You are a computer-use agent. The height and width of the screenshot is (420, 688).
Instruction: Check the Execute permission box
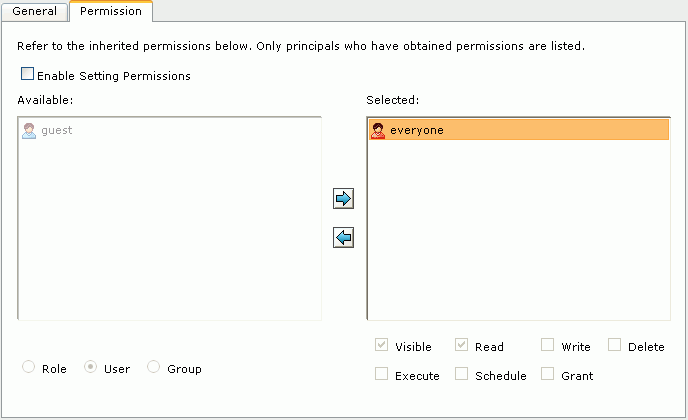pyautogui.click(x=381, y=374)
